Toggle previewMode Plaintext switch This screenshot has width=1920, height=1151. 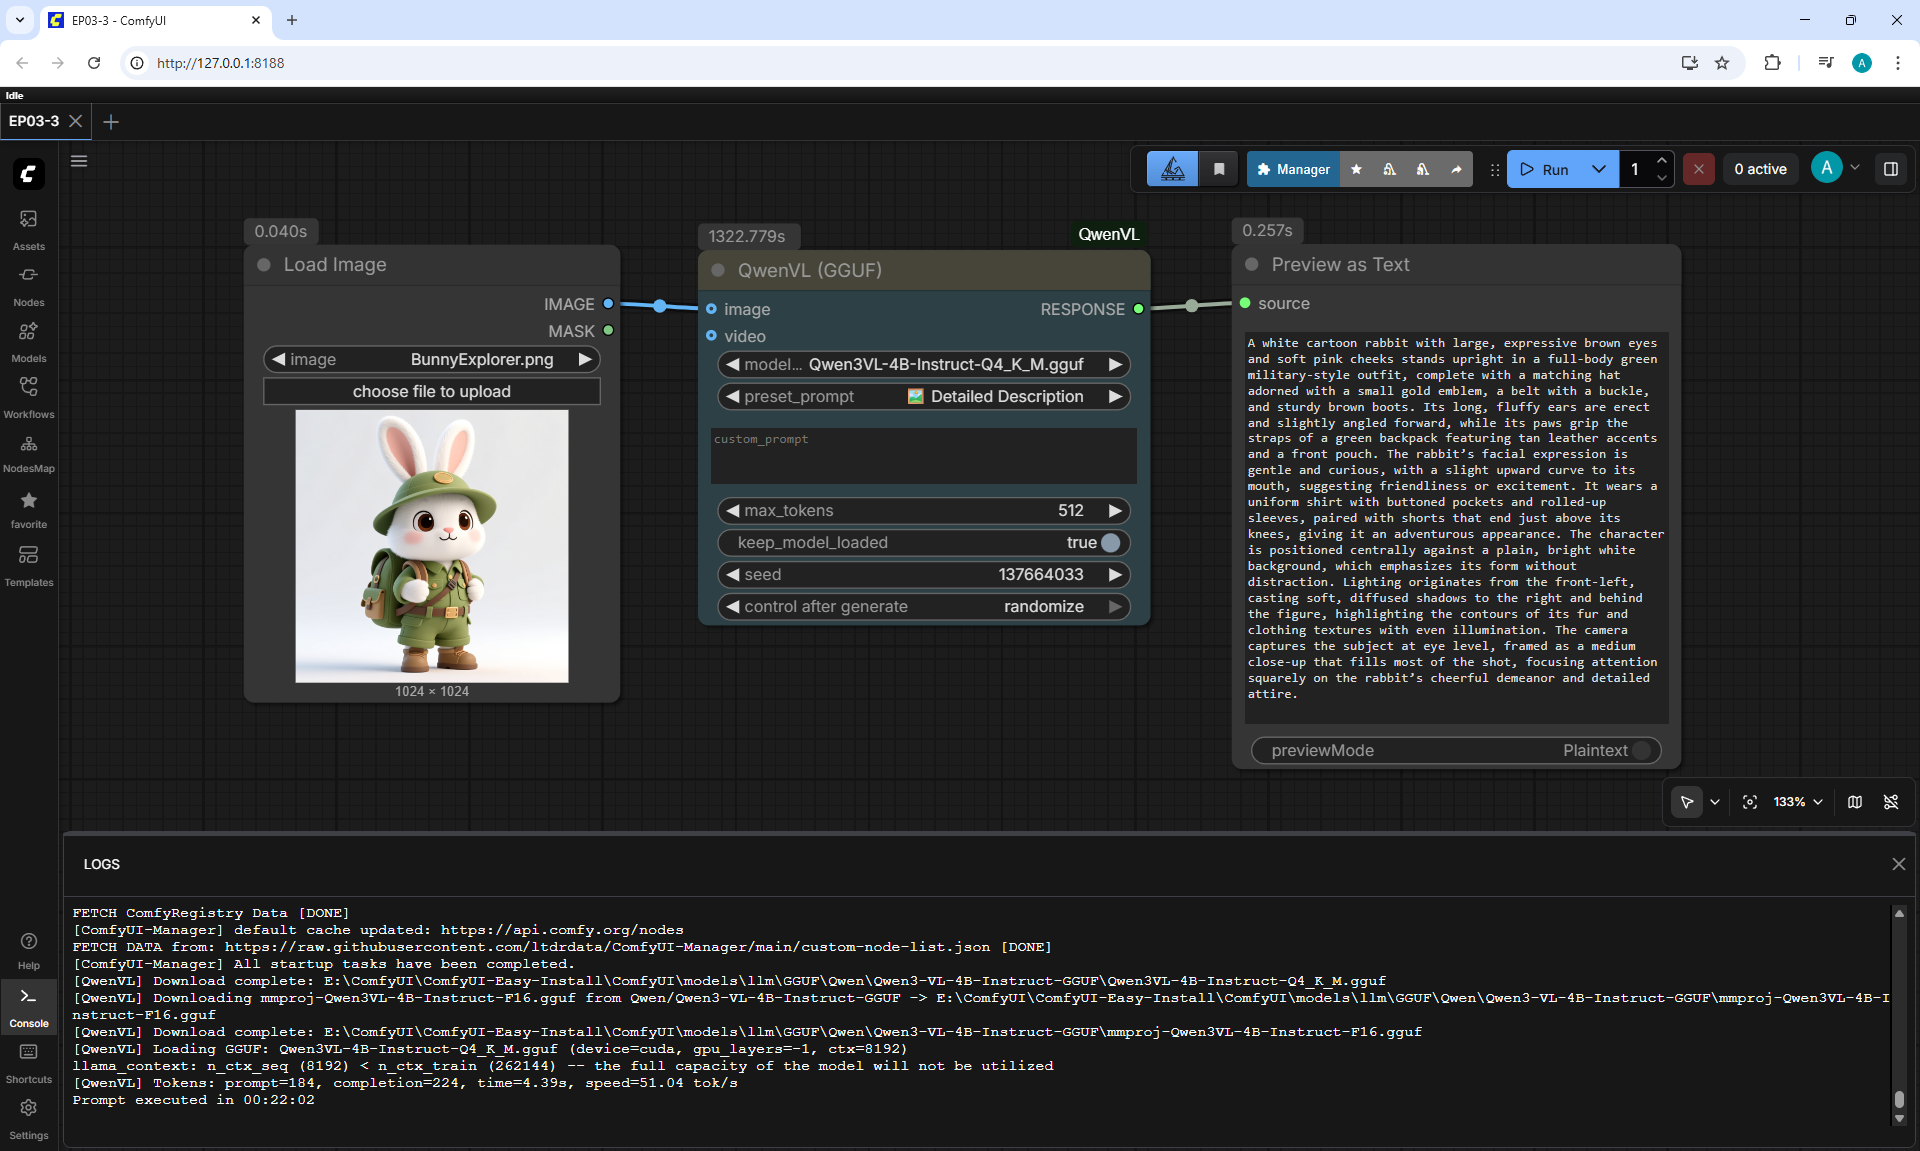[1642, 750]
